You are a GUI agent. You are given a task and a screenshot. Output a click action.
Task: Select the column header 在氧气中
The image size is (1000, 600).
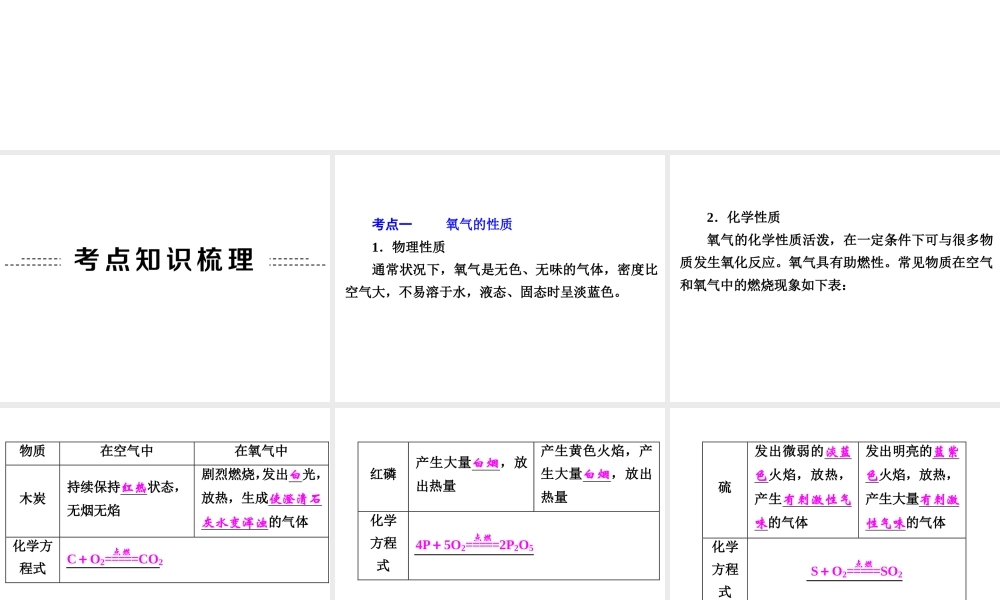click(261, 451)
